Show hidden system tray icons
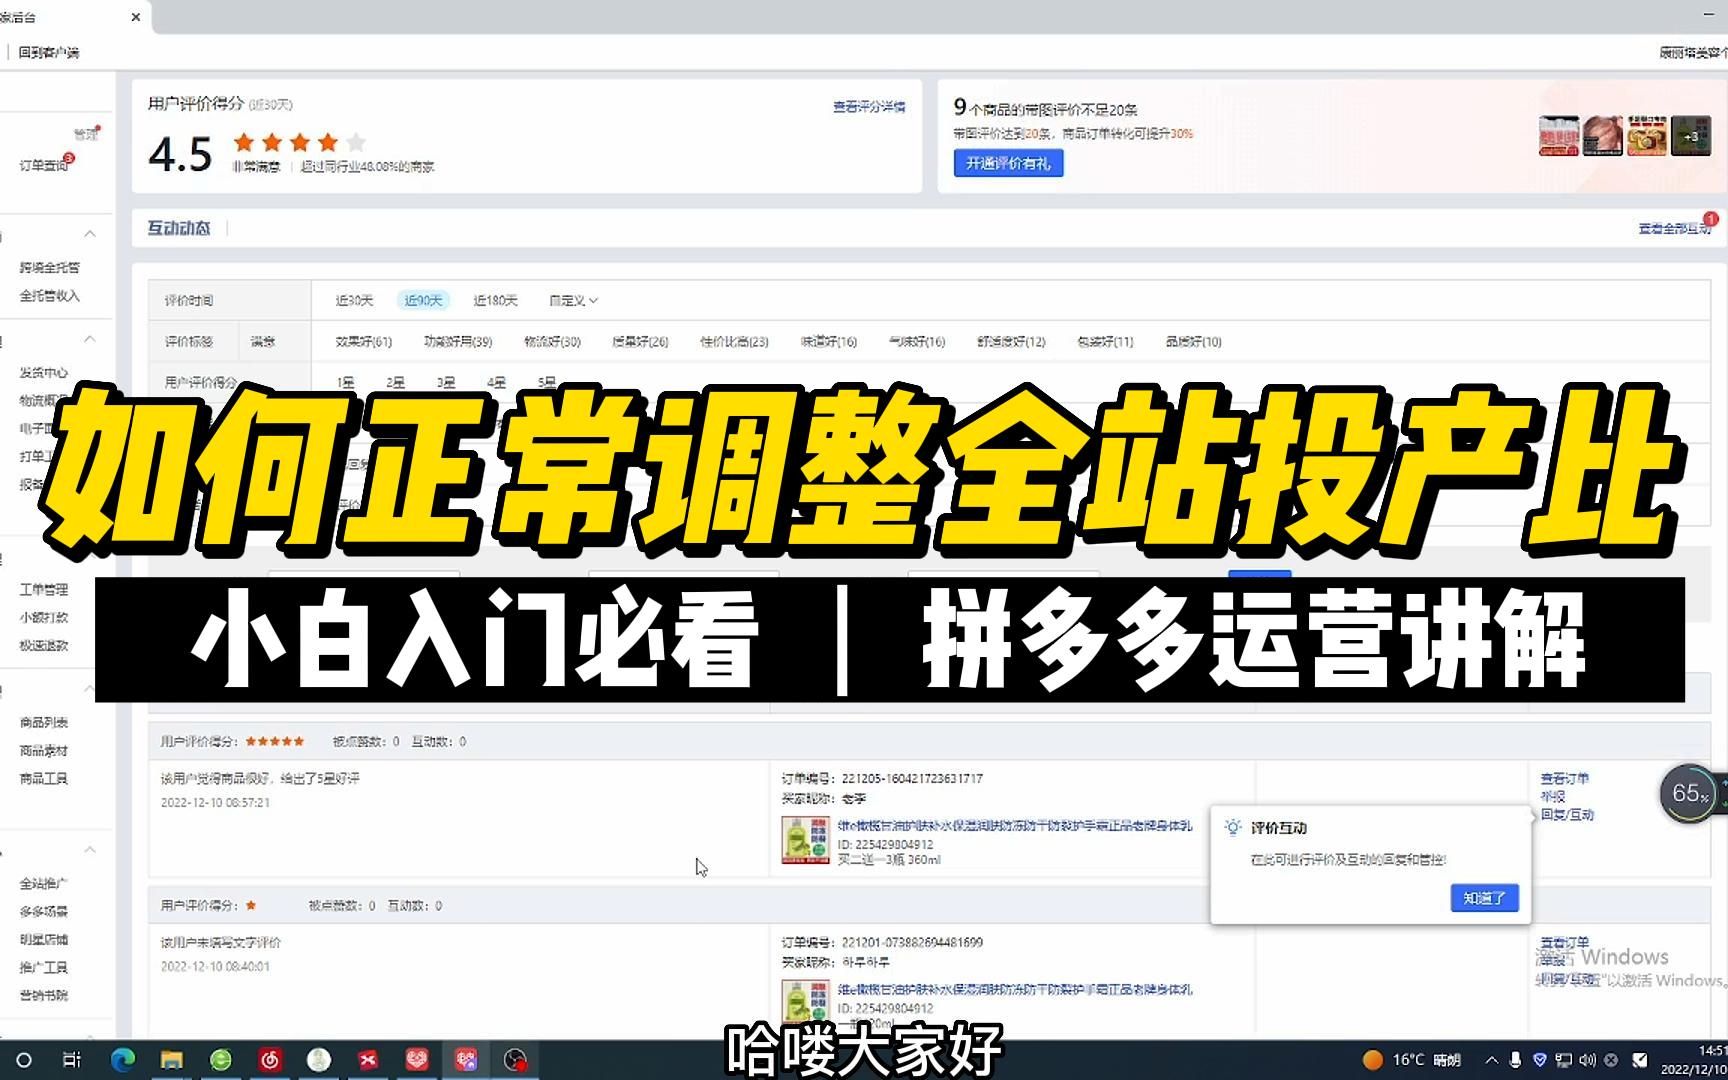1728x1080 pixels. 1492,1060
